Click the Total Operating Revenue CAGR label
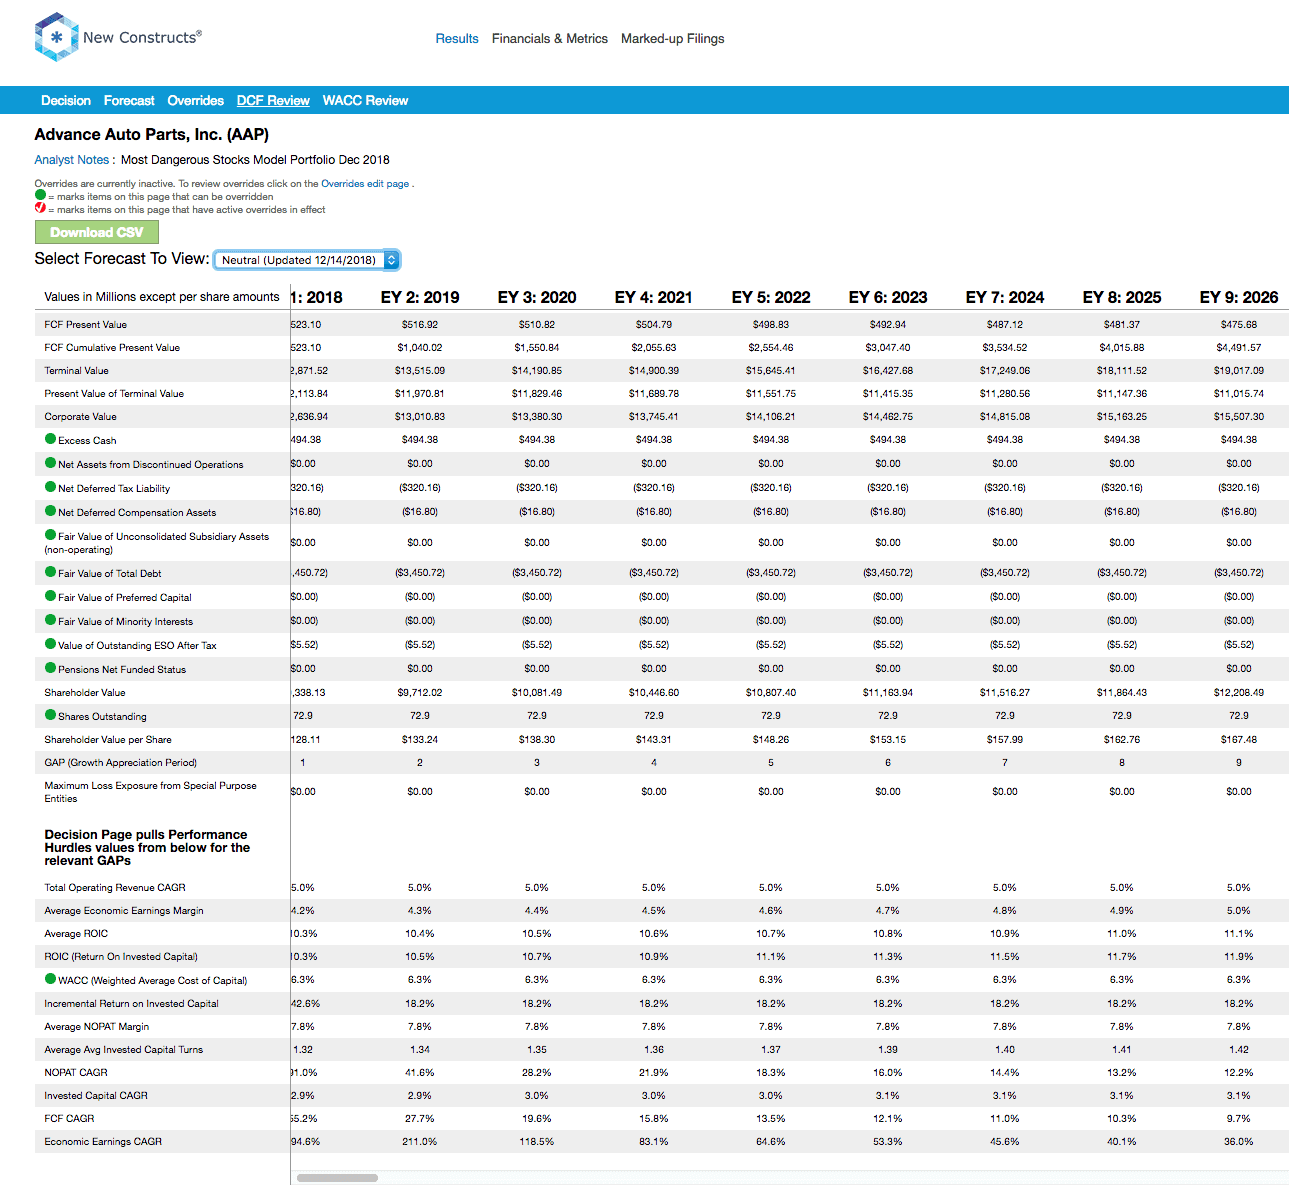Image resolution: width=1289 pixels, height=1203 pixels. (x=115, y=888)
